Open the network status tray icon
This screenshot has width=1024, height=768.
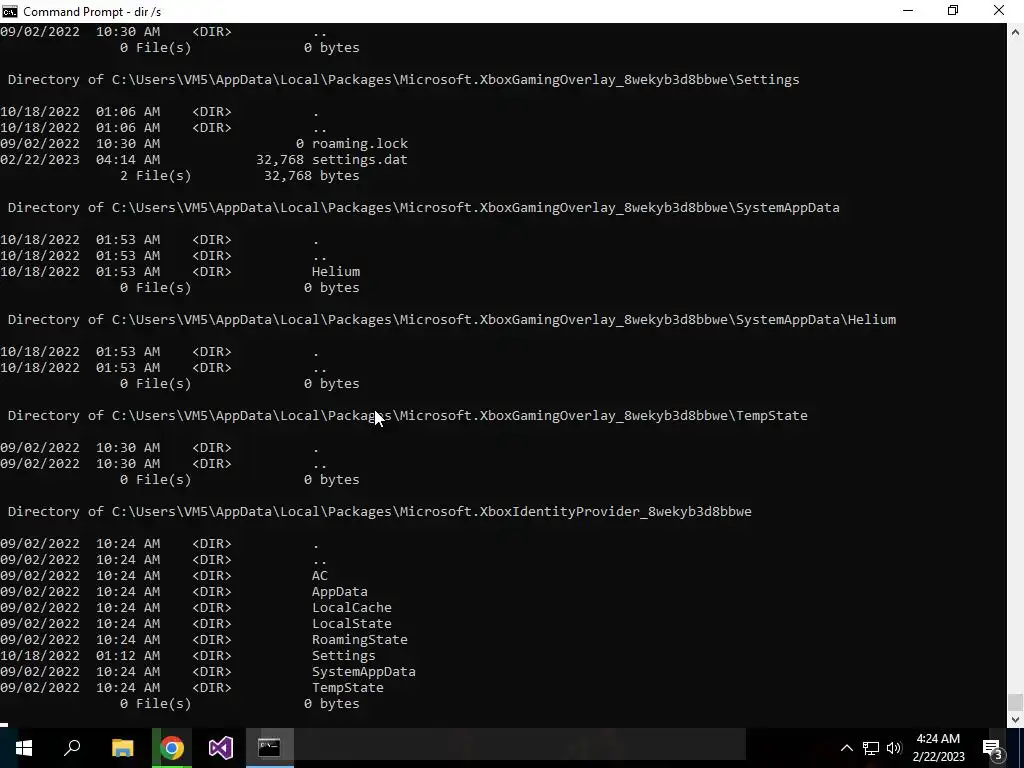871,748
